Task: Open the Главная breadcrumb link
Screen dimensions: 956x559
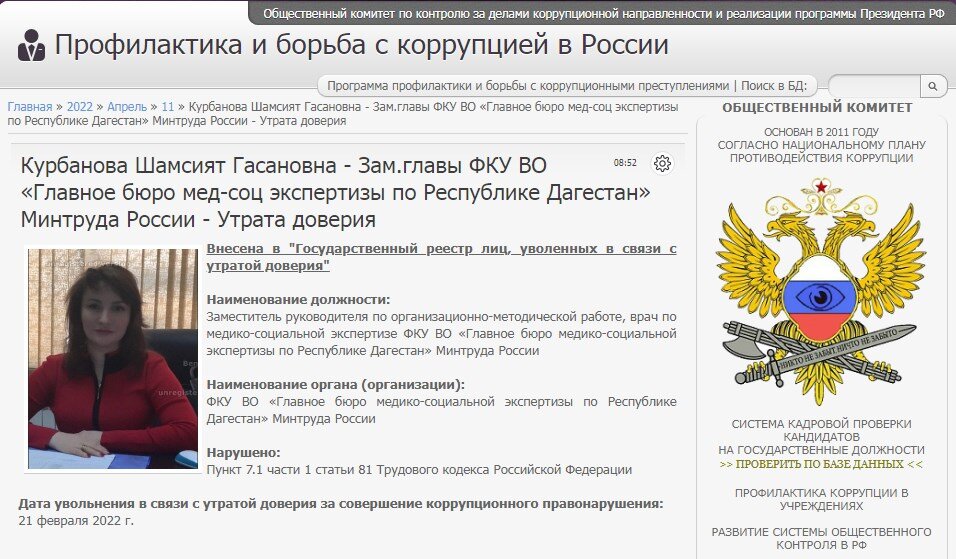Action: coord(30,107)
